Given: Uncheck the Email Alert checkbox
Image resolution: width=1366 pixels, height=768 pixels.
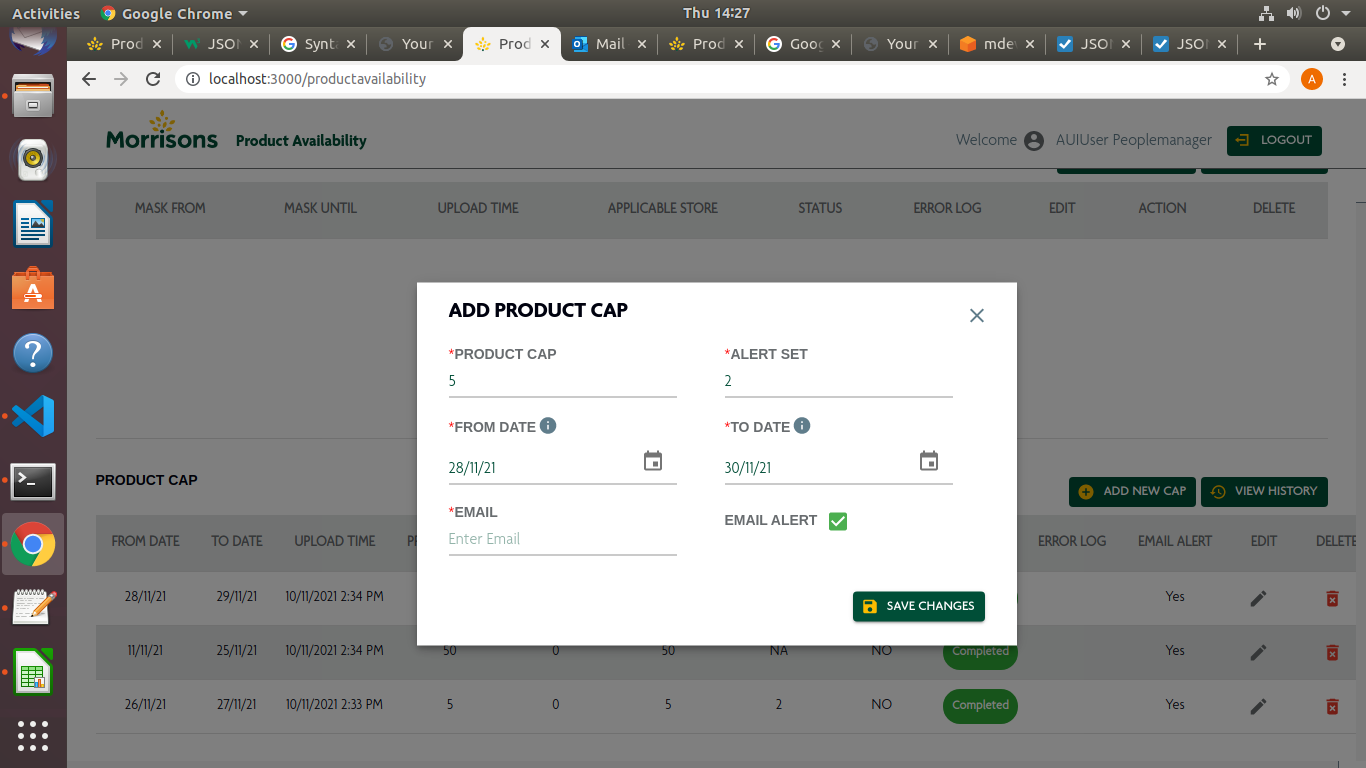Looking at the screenshot, I should (x=838, y=521).
